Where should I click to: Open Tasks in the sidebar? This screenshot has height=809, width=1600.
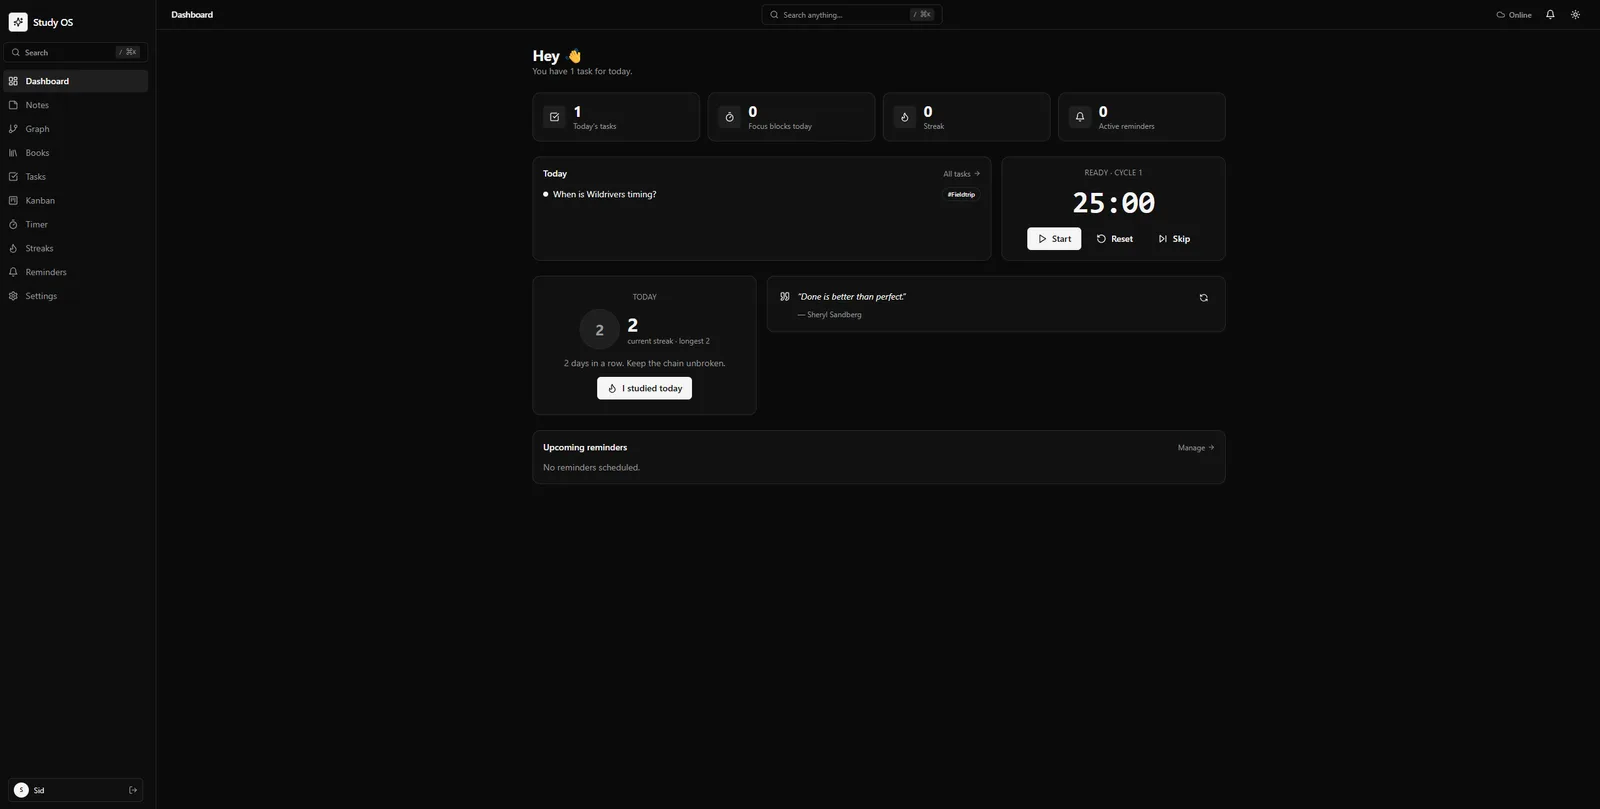(x=76, y=177)
